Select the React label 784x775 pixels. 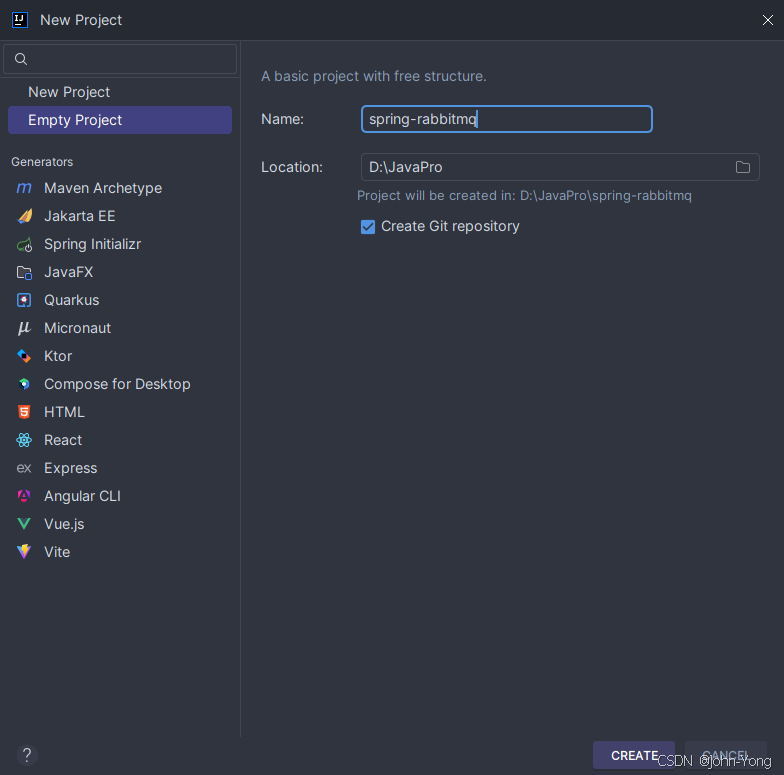[63, 440]
